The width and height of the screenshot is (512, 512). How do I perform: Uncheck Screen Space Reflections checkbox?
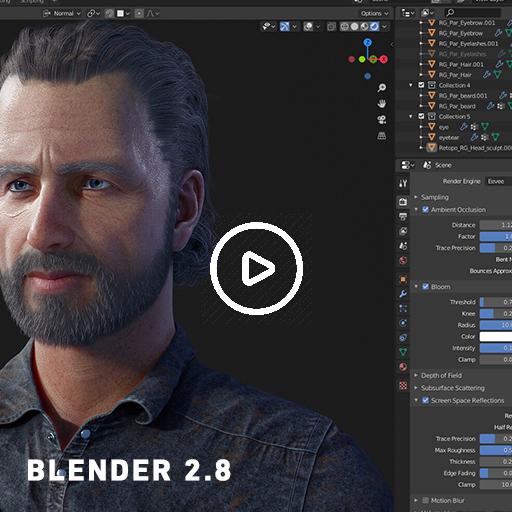click(425, 400)
